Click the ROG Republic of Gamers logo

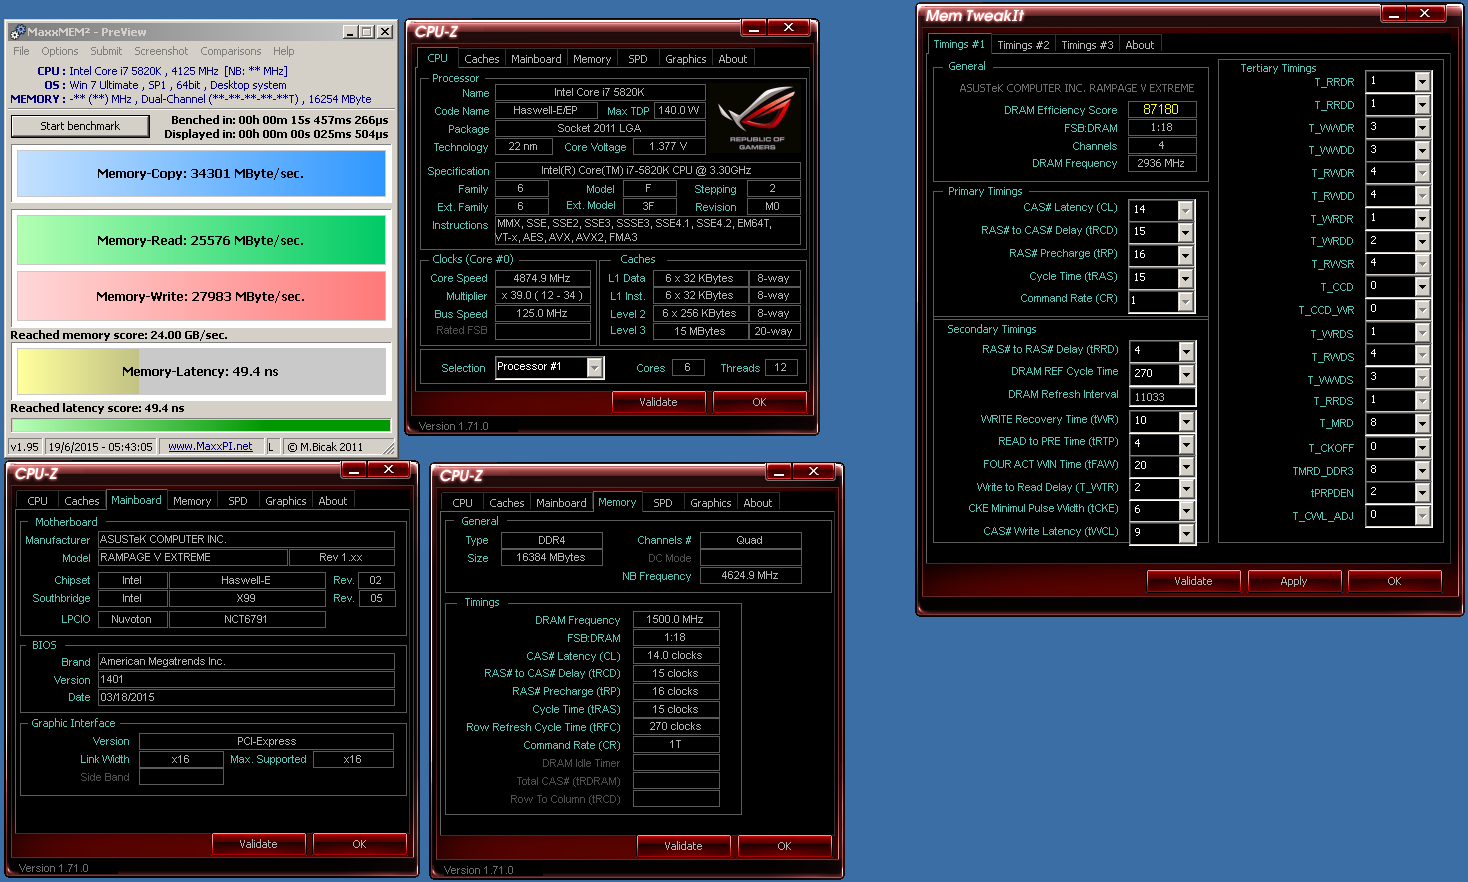757,119
